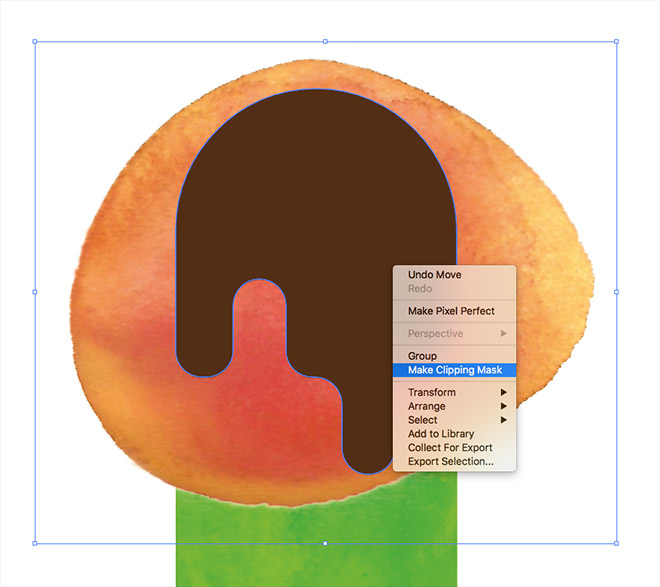The width and height of the screenshot is (660, 587).
Task: Click the green watercolor rectangle
Action: pos(316,543)
